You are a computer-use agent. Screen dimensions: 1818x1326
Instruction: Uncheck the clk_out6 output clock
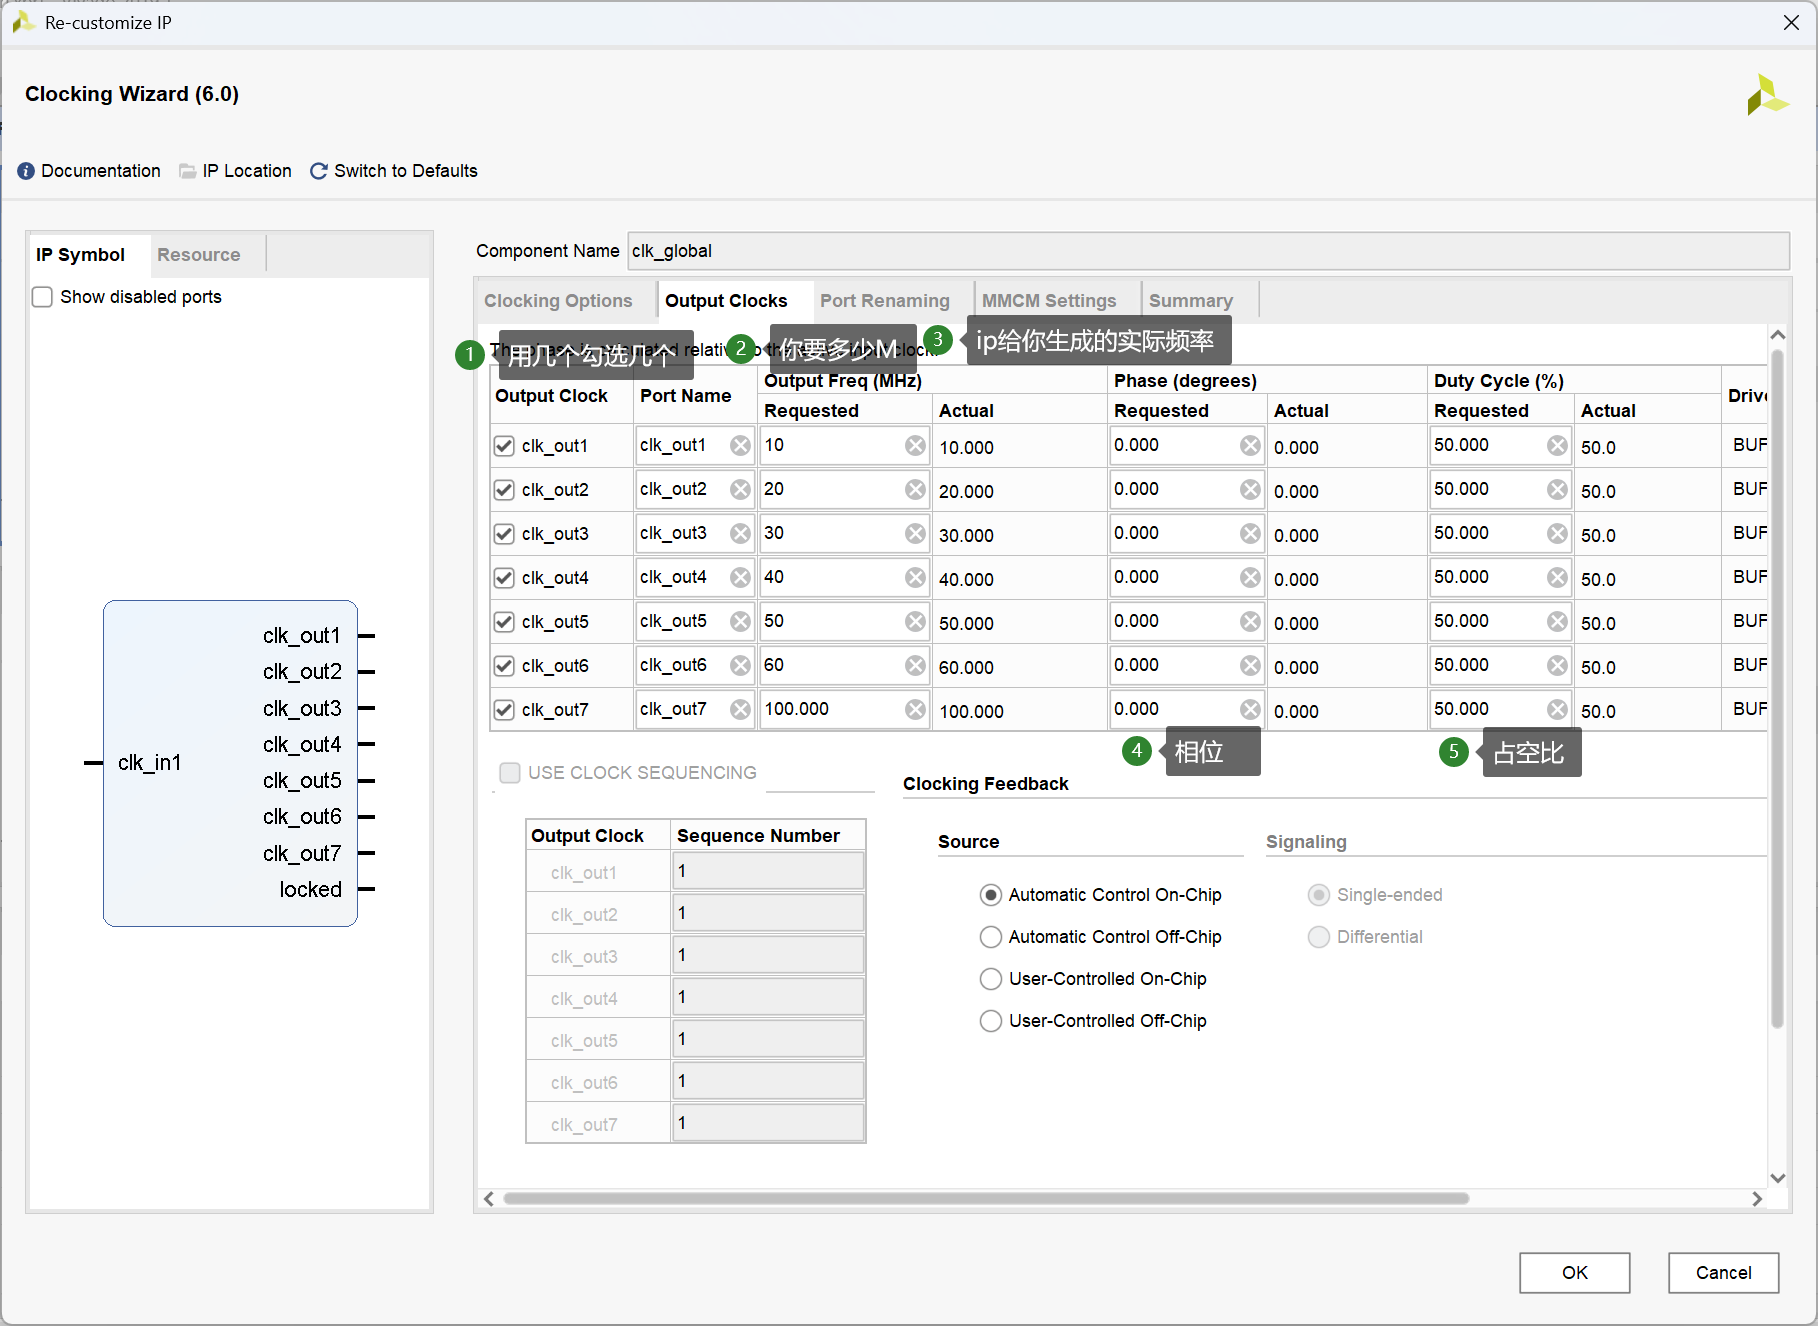tap(504, 666)
